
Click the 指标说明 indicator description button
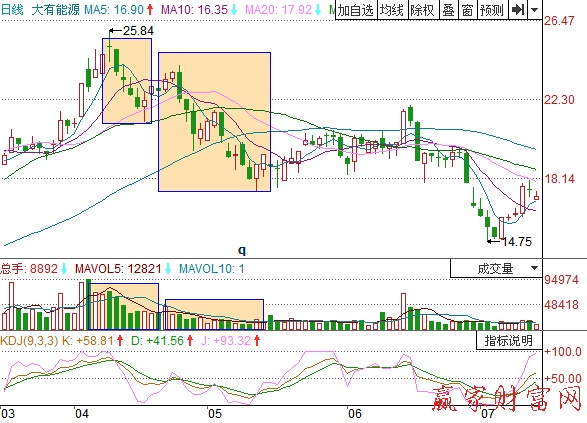tap(509, 341)
